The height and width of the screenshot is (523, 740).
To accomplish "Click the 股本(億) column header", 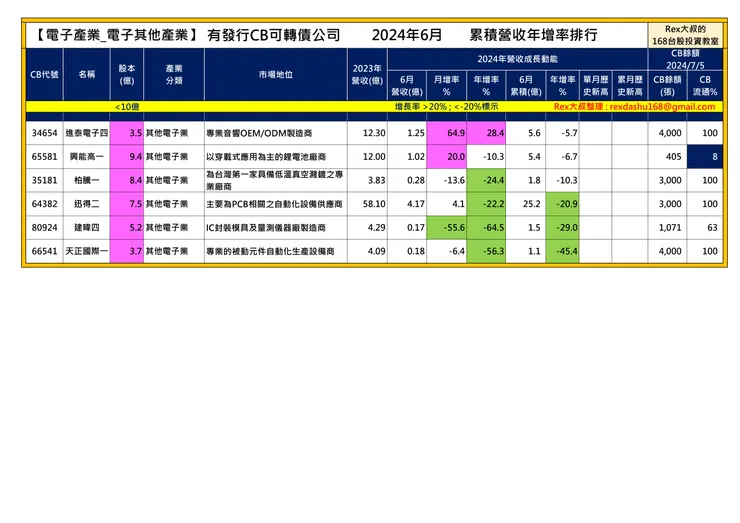I will point(126,75).
